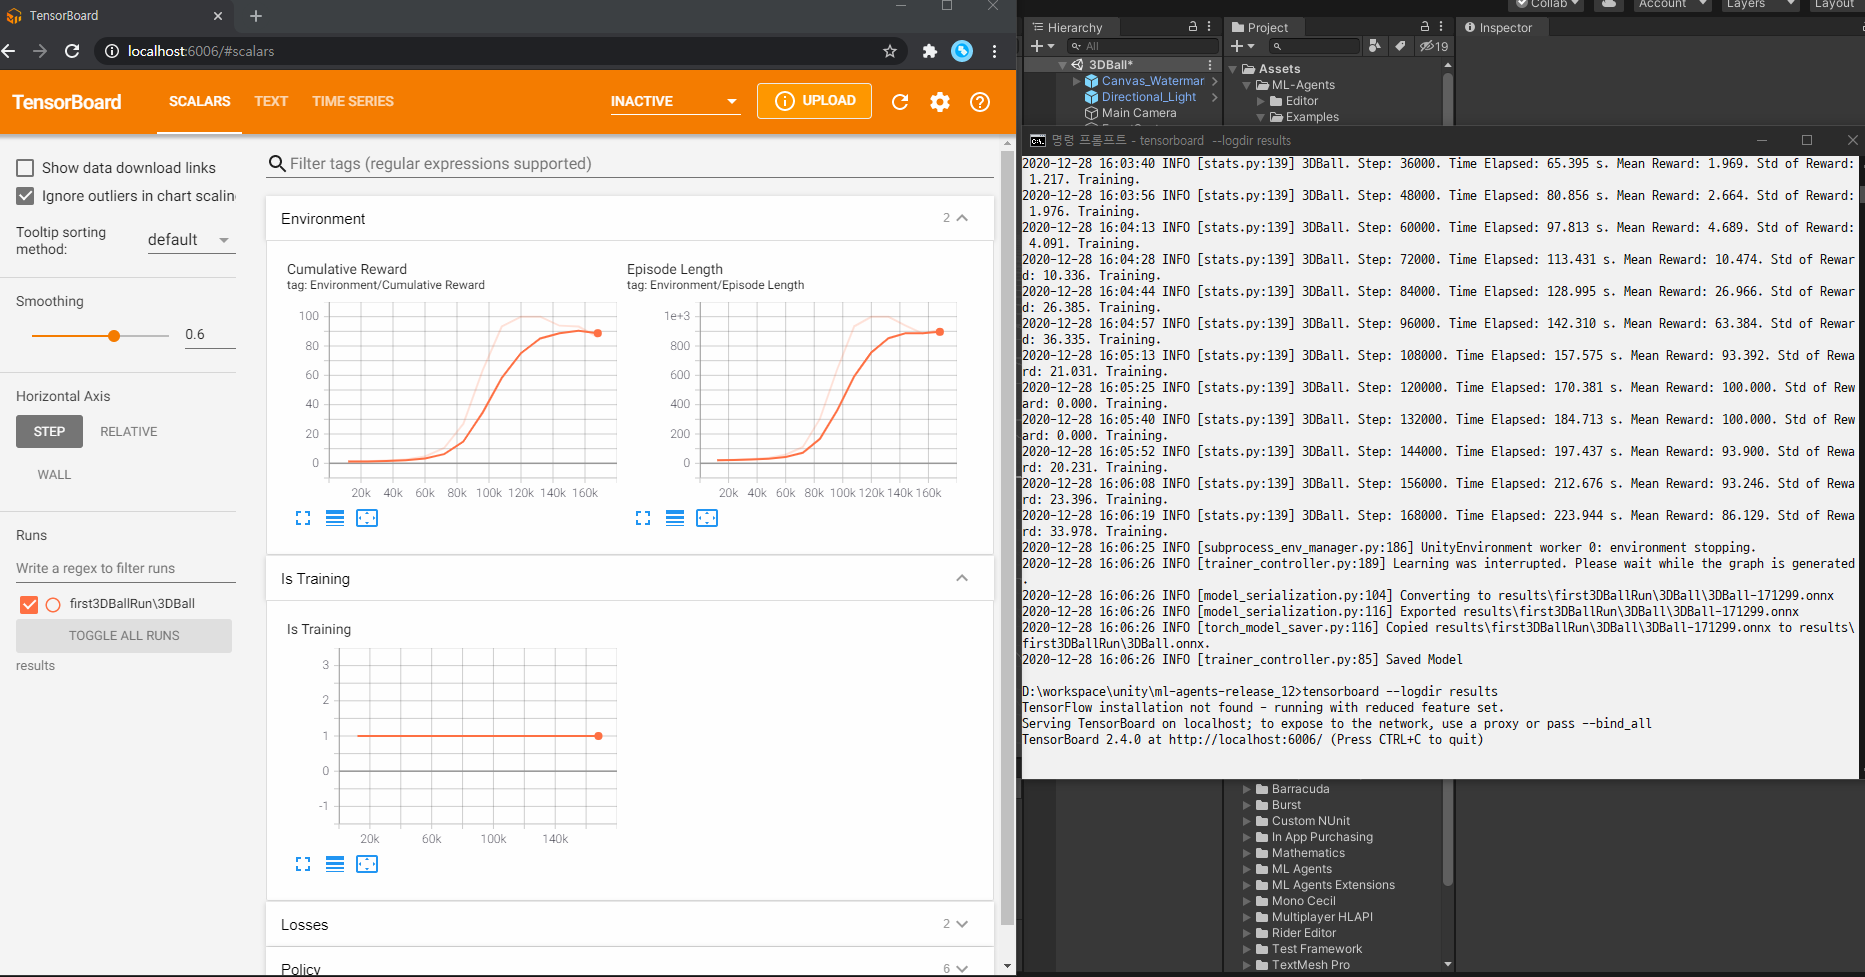Expand Editor folder in Unity Project
The image size is (1865, 977).
[x=1261, y=101]
